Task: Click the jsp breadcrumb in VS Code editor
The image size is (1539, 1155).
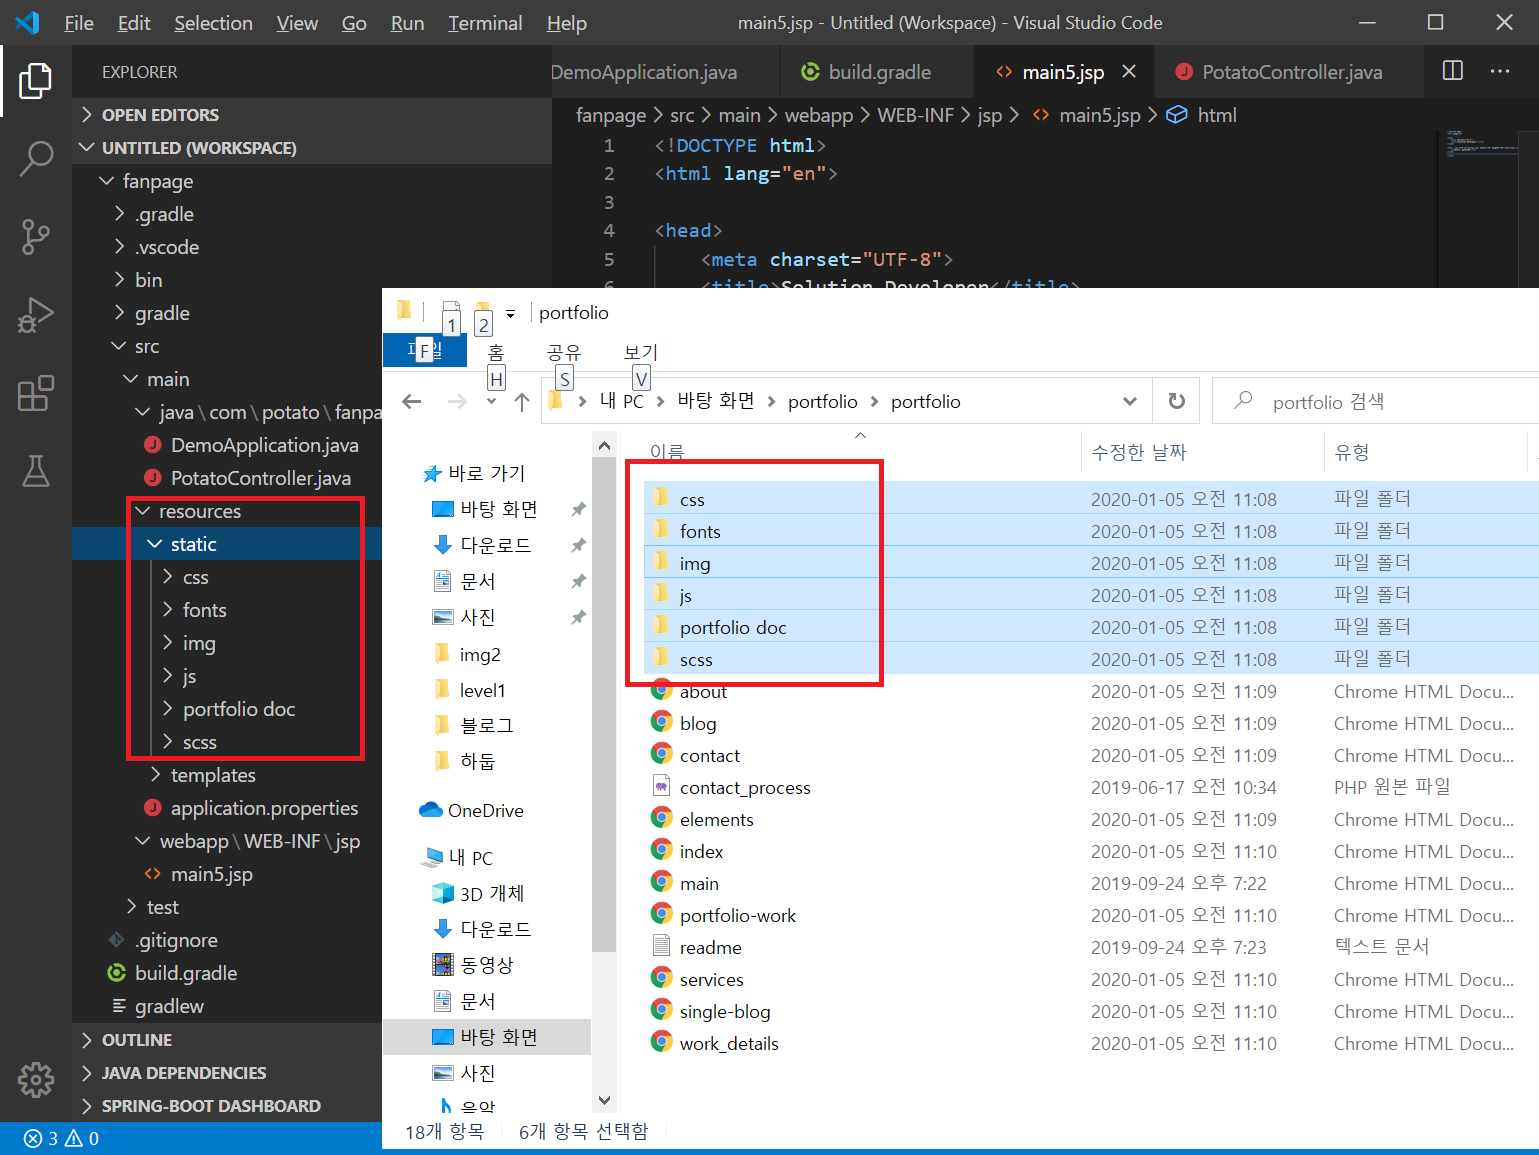Action: (990, 116)
